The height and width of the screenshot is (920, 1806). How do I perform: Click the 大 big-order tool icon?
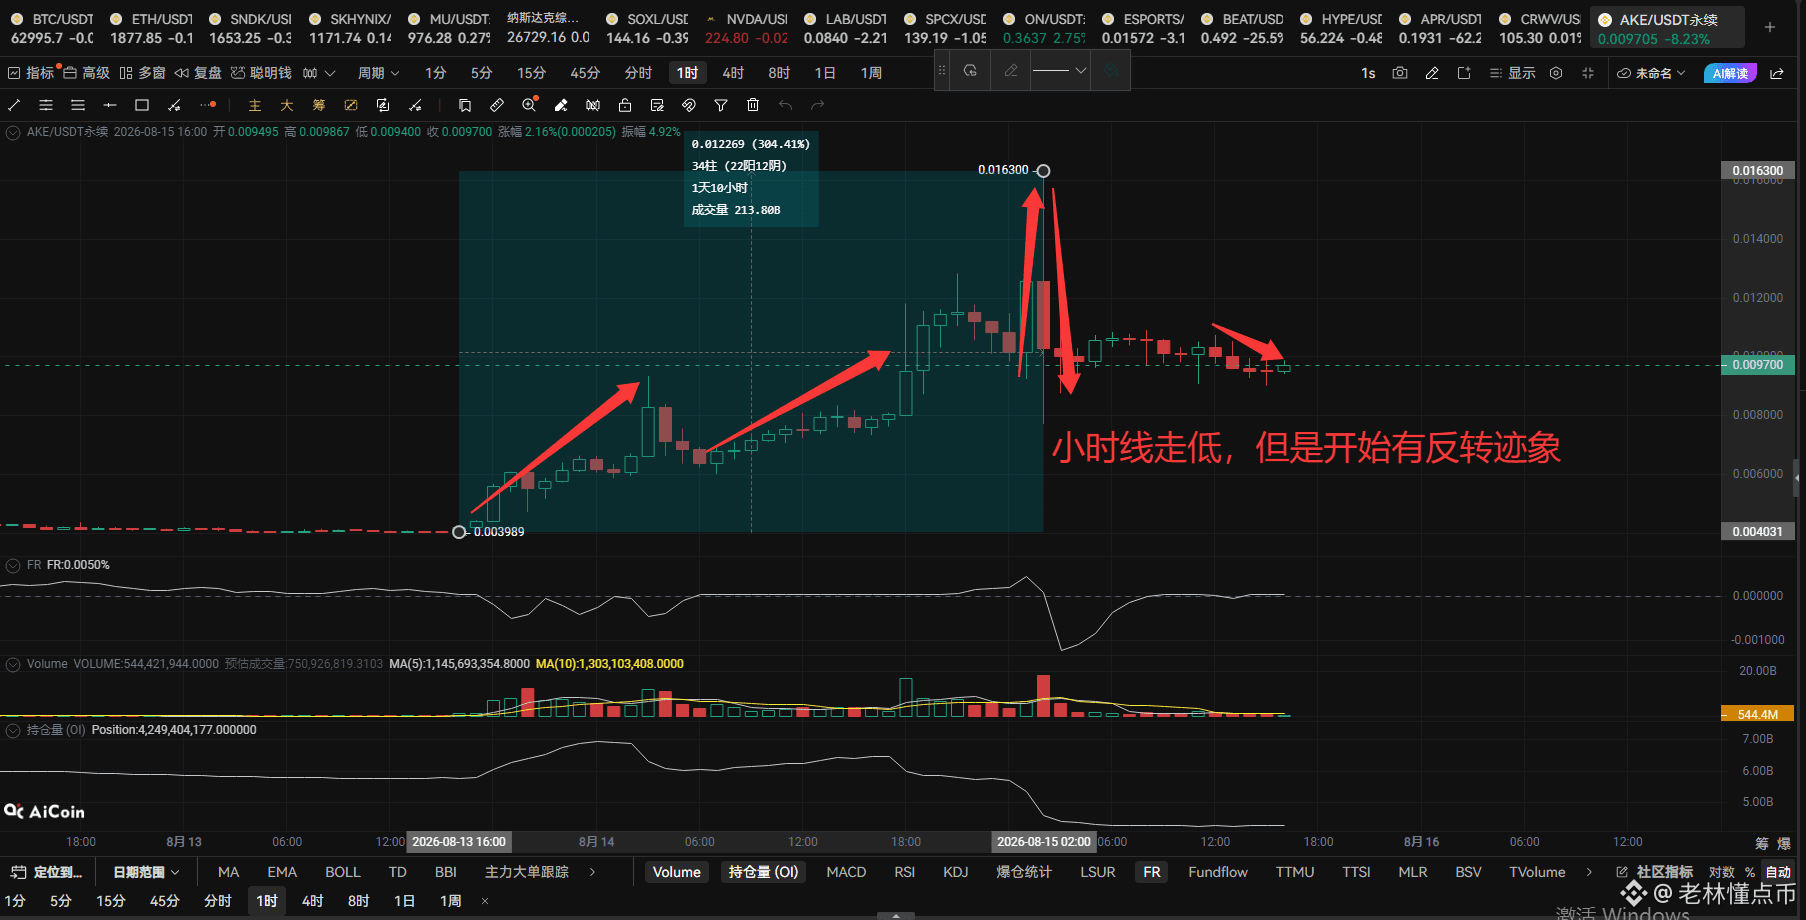pos(287,105)
